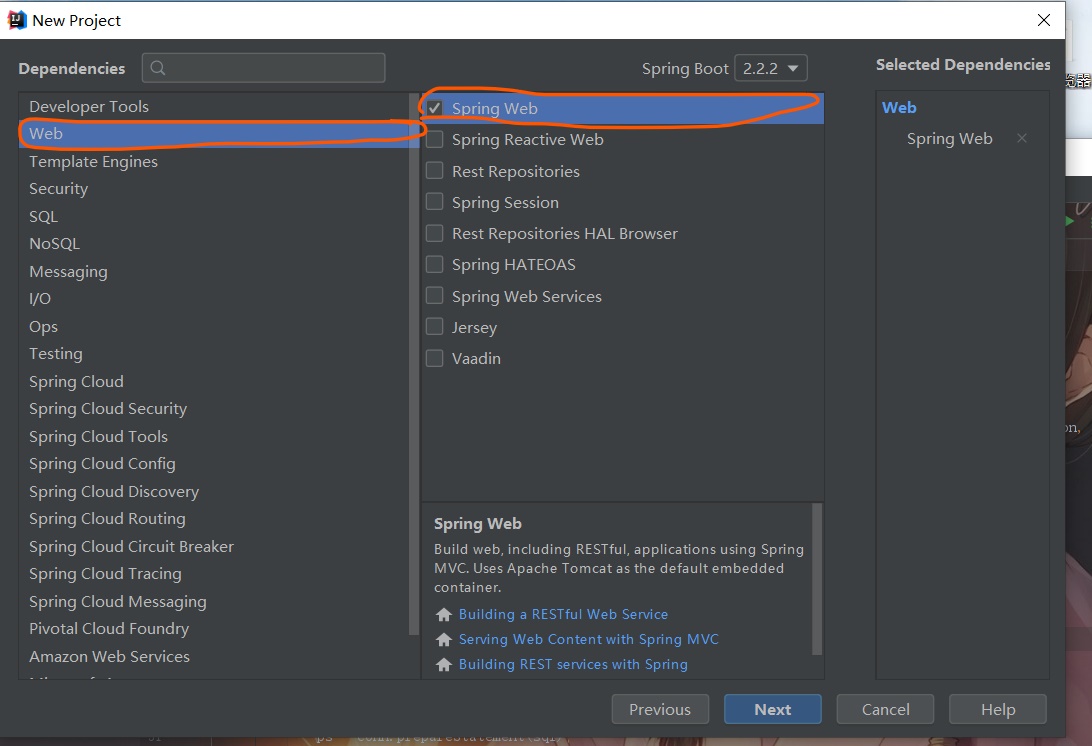Viewport: 1092px width, 746px height.
Task: Focus the Dependencies search field
Action: pos(263,68)
